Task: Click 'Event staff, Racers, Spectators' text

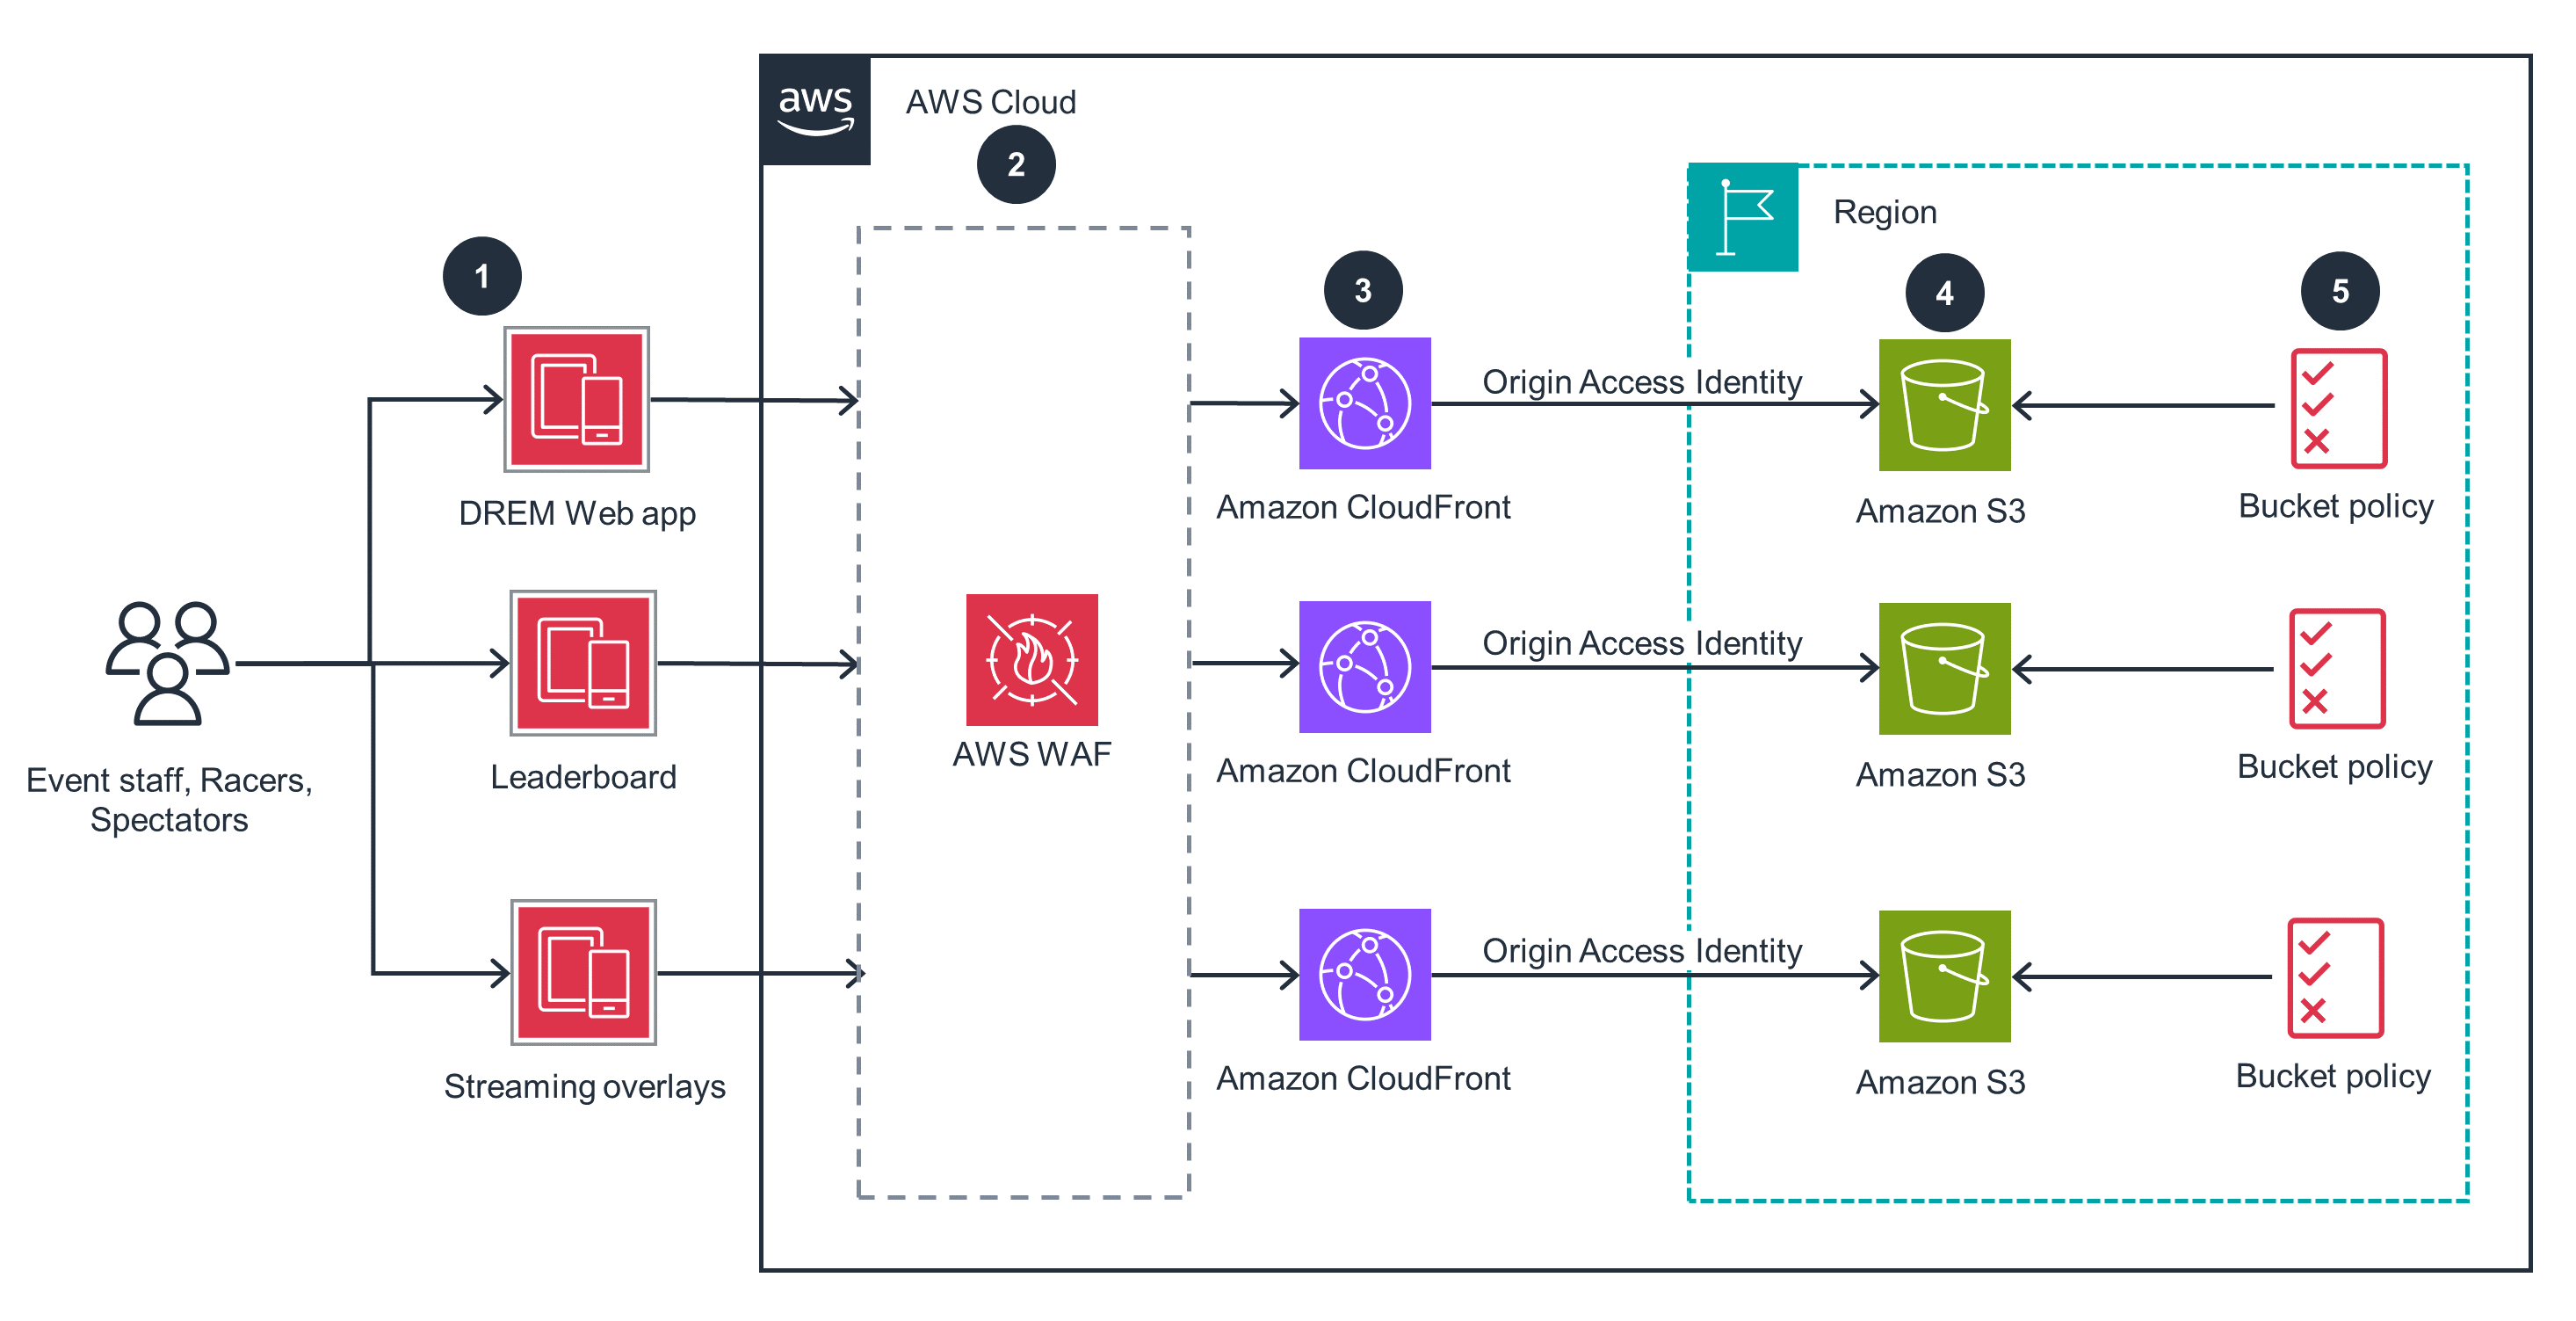Action: 169,800
